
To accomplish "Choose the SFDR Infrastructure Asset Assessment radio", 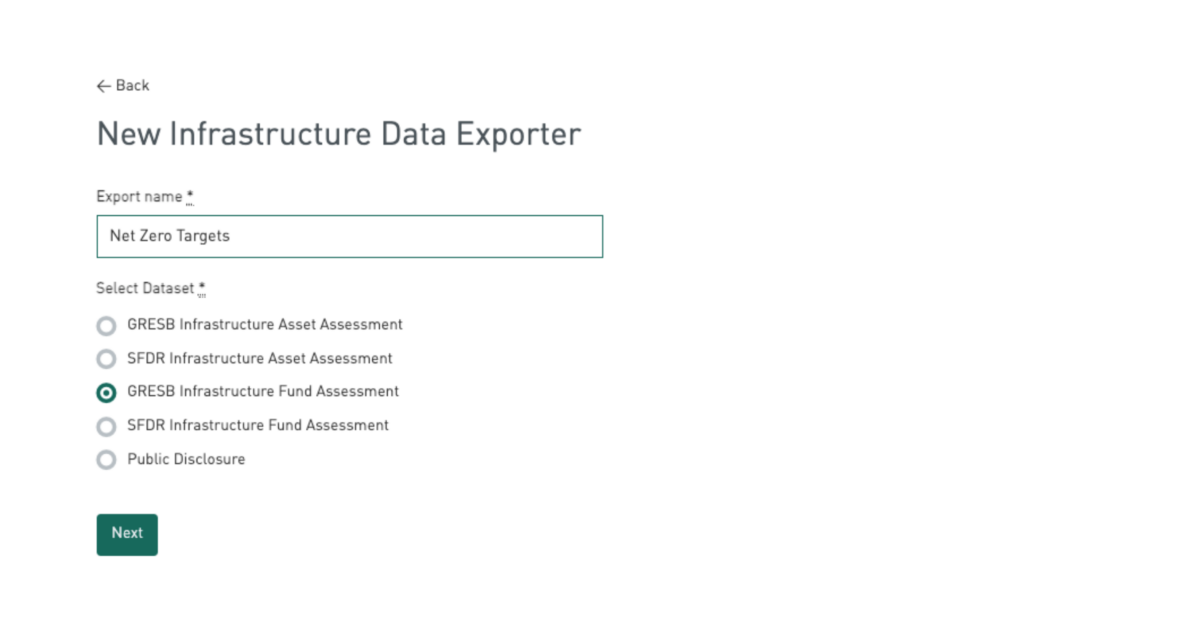I will [106, 359].
